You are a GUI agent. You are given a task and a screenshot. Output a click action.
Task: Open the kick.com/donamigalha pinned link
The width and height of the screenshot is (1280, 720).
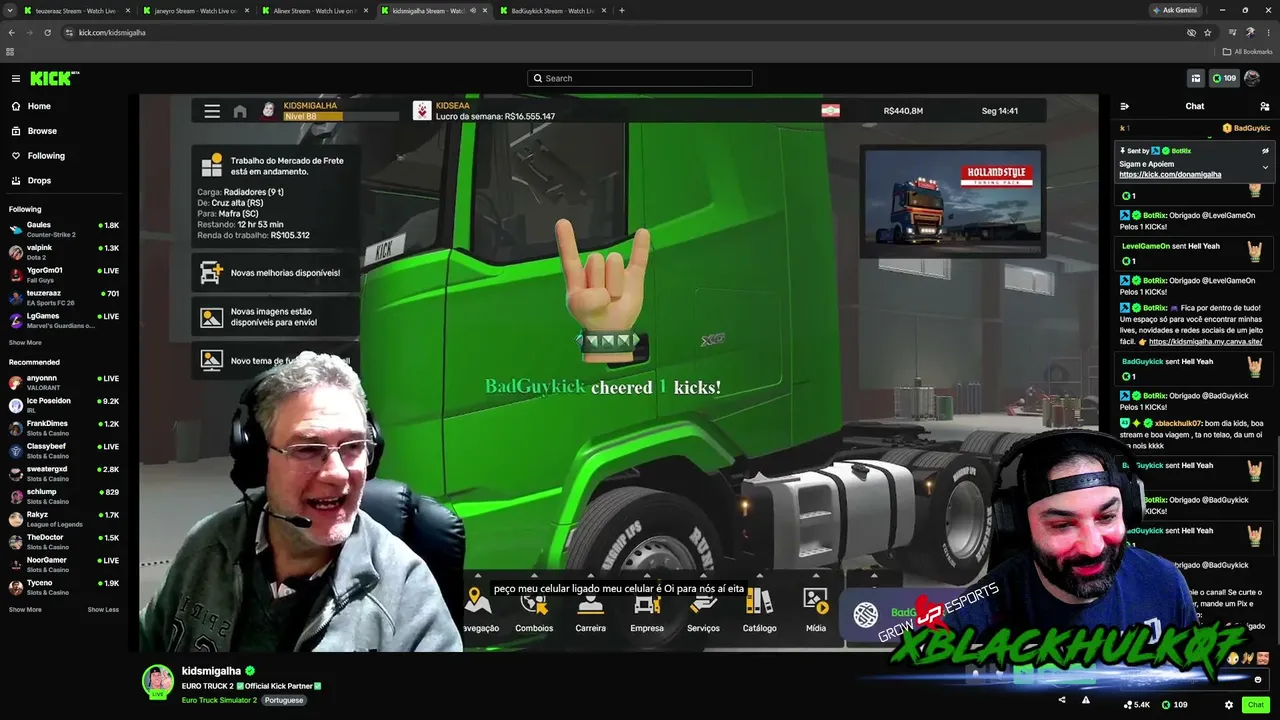tap(1170, 175)
